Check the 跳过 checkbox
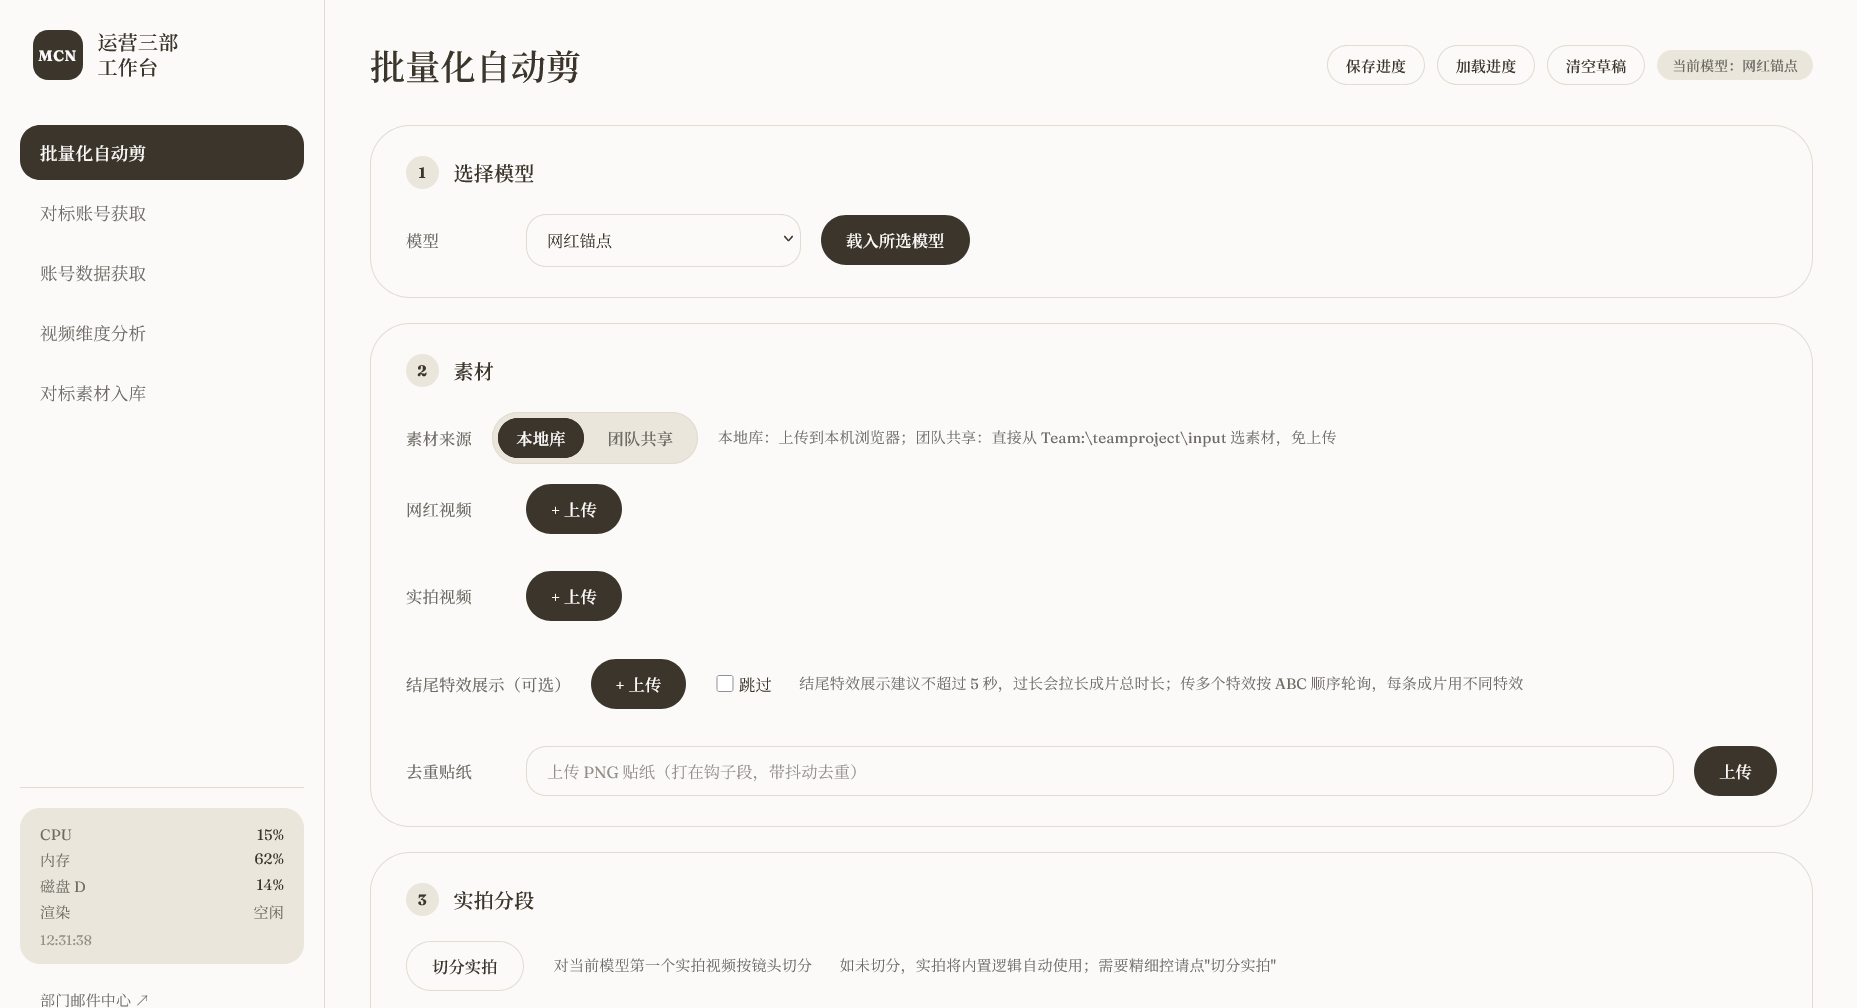 pos(725,684)
